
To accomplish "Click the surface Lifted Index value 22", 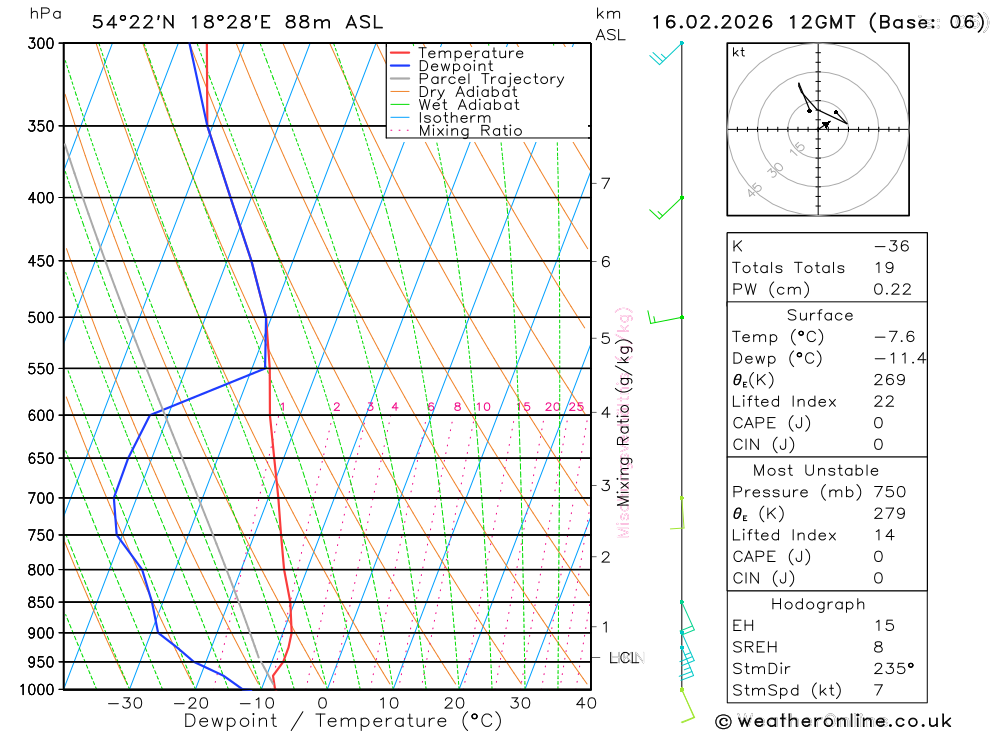I will point(884,402).
